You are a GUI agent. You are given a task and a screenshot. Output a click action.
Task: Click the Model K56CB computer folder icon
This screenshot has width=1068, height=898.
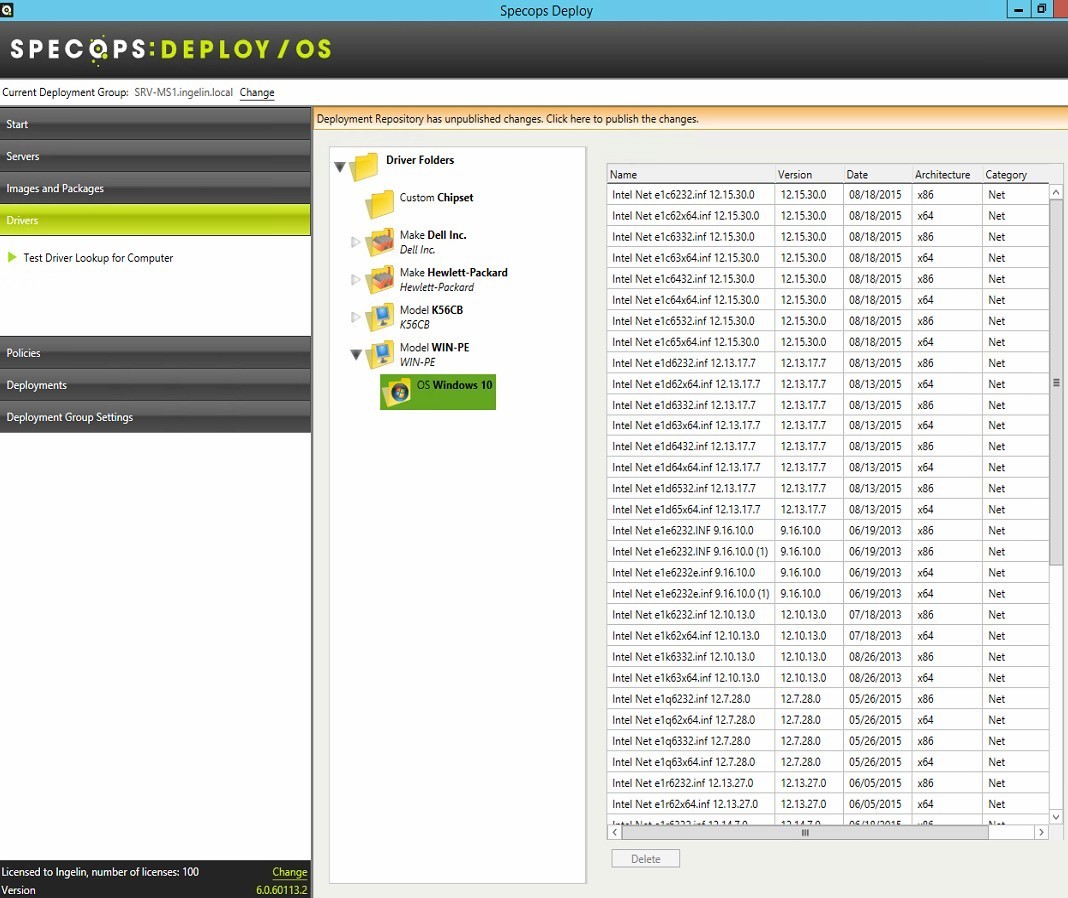(x=379, y=316)
